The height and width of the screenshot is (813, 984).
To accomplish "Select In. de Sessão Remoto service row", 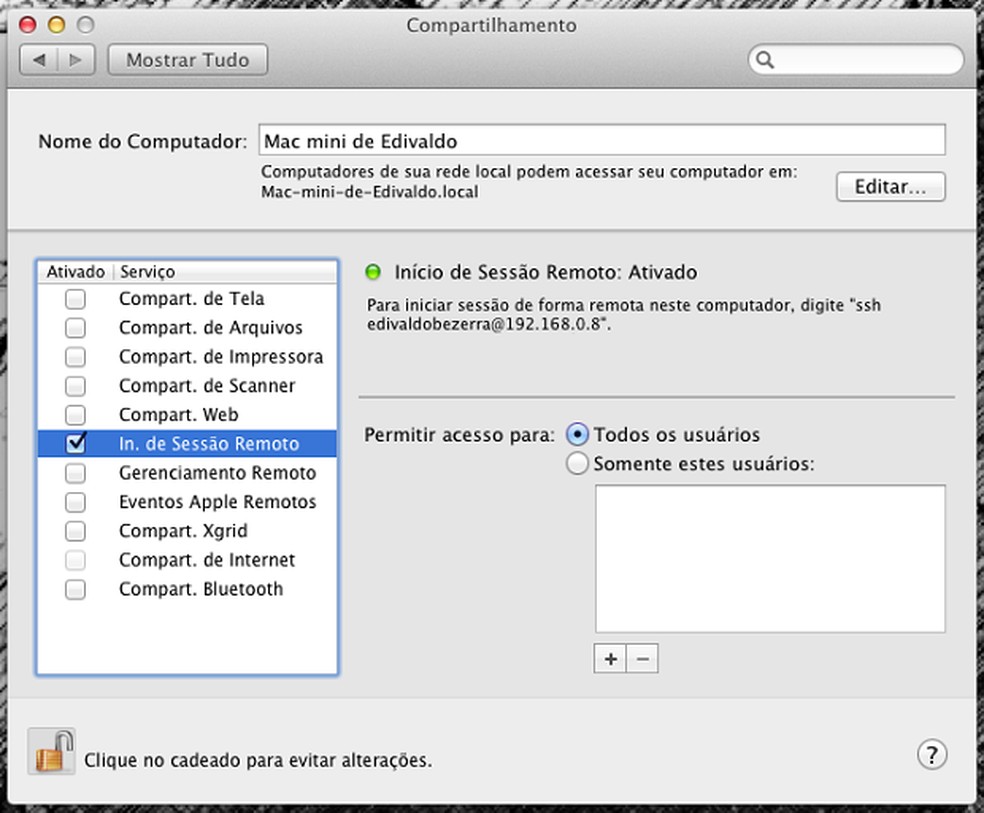I will (x=187, y=444).
